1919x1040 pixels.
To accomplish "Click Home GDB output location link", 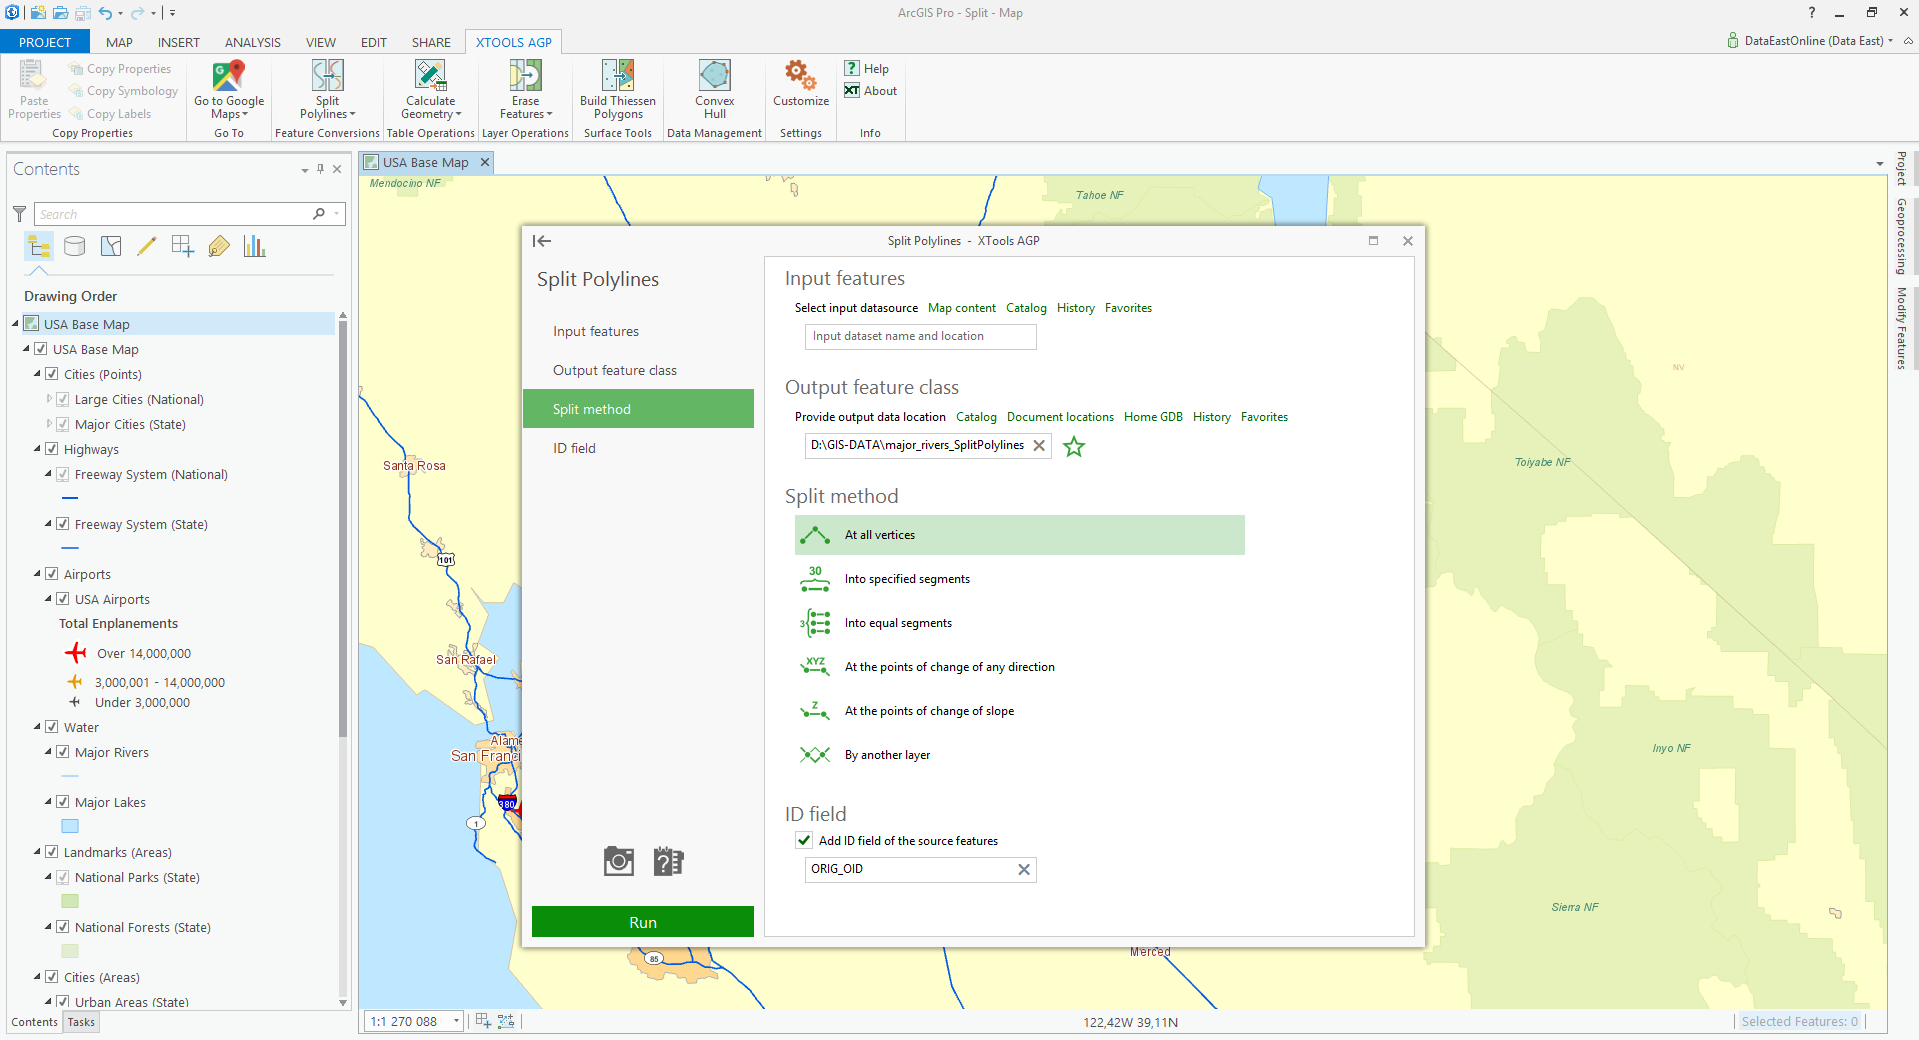I will pyautogui.click(x=1153, y=417).
